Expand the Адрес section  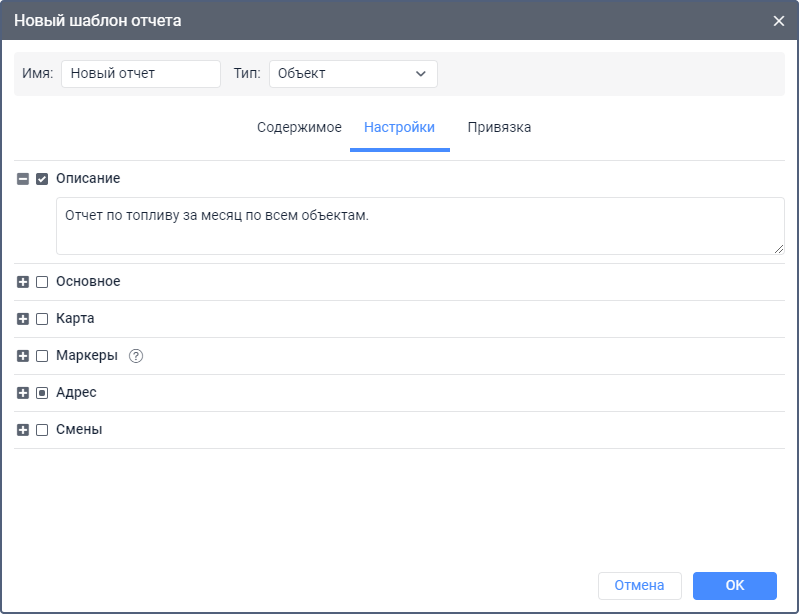23,393
